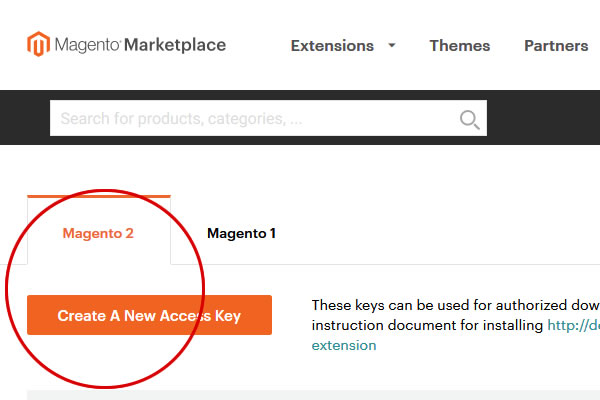Click the orange underline above Magento 2 tab
This screenshot has width=600, height=400.
[x=98, y=196]
